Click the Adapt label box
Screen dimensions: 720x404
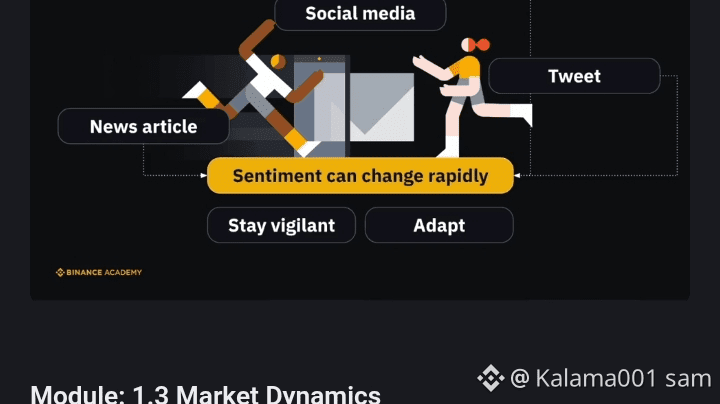tap(439, 225)
